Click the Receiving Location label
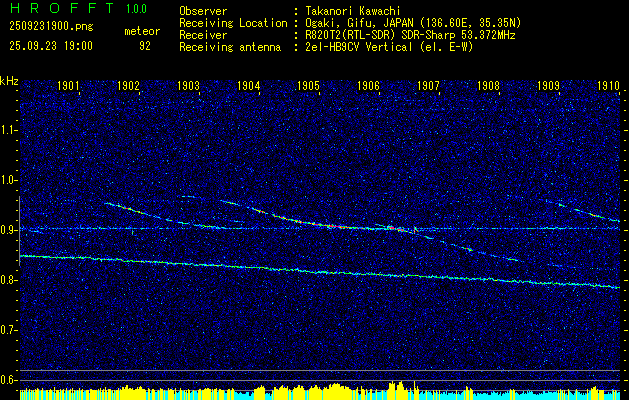629x400 pixels. pos(233,23)
